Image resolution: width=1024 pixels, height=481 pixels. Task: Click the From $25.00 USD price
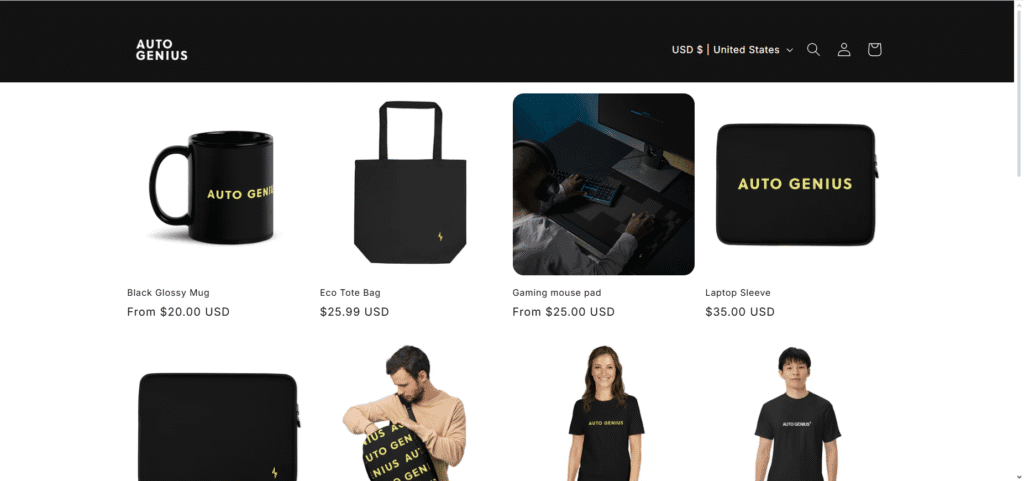pyautogui.click(x=564, y=312)
